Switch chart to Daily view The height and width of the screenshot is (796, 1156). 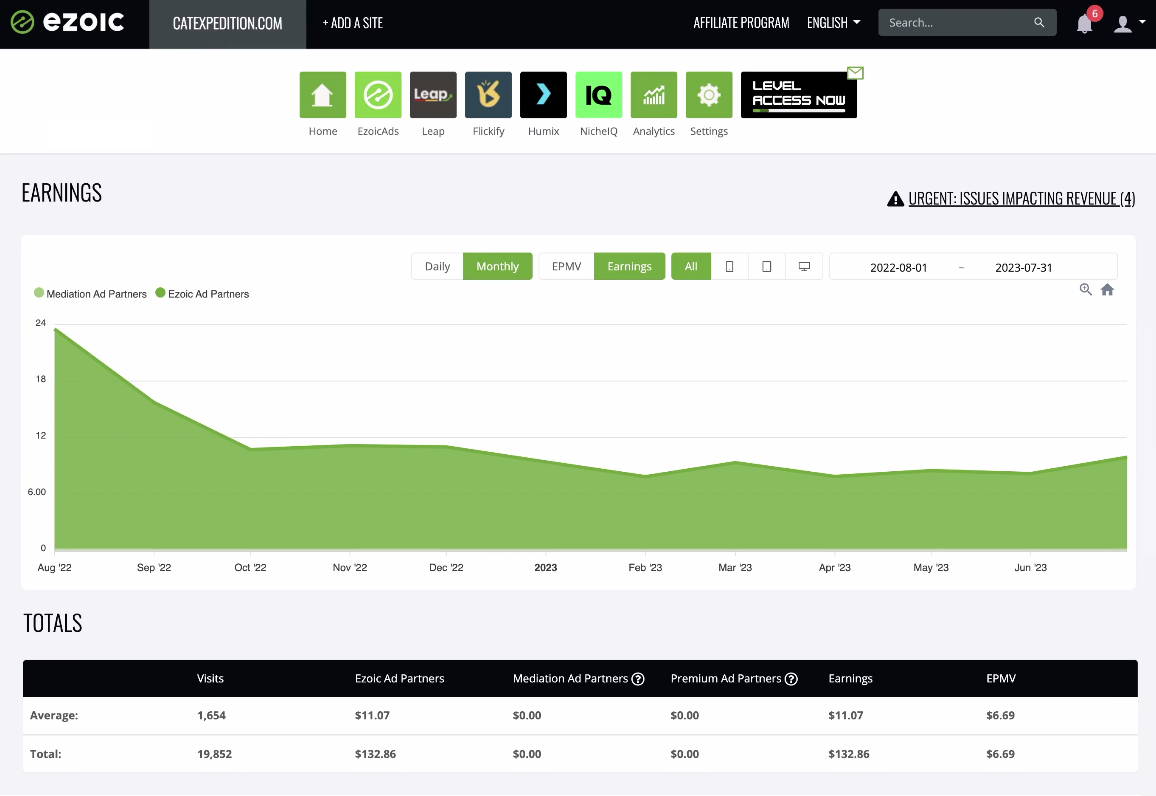click(437, 266)
